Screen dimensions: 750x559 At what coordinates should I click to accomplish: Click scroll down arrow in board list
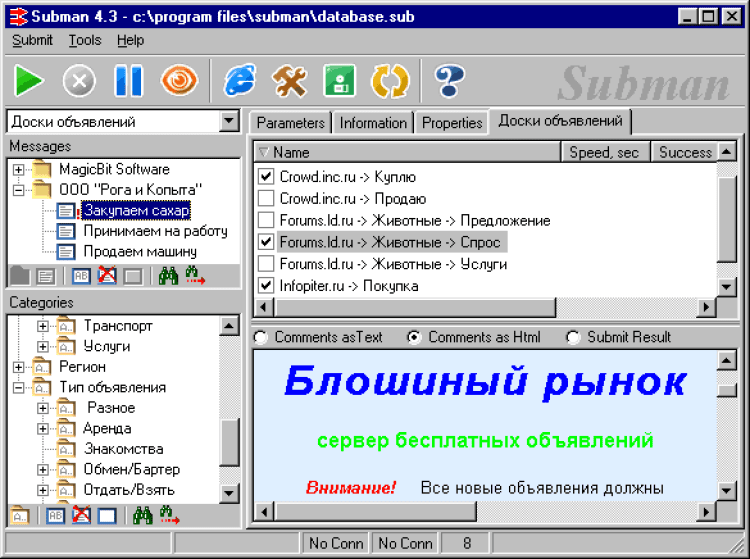point(727,286)
